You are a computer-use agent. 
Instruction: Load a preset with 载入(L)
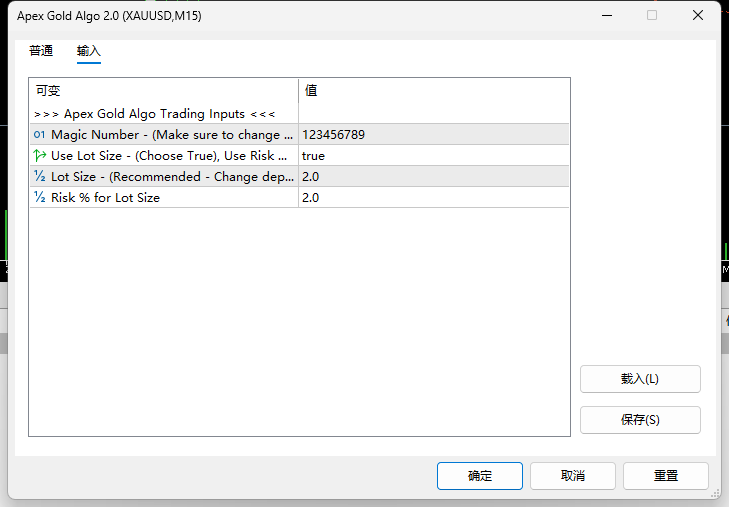pyautogui.click(x=640, y=379)
